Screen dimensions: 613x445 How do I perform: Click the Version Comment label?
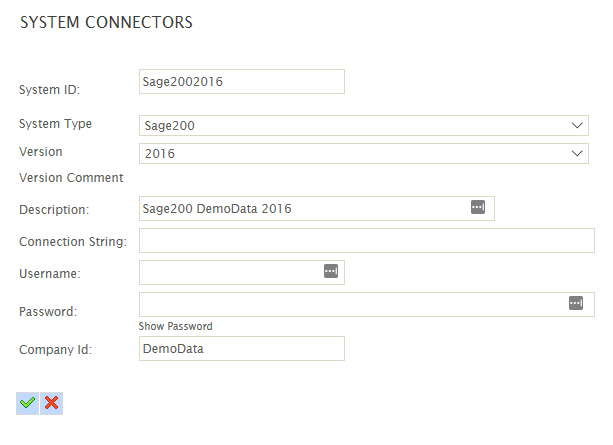tap(71, 178)
